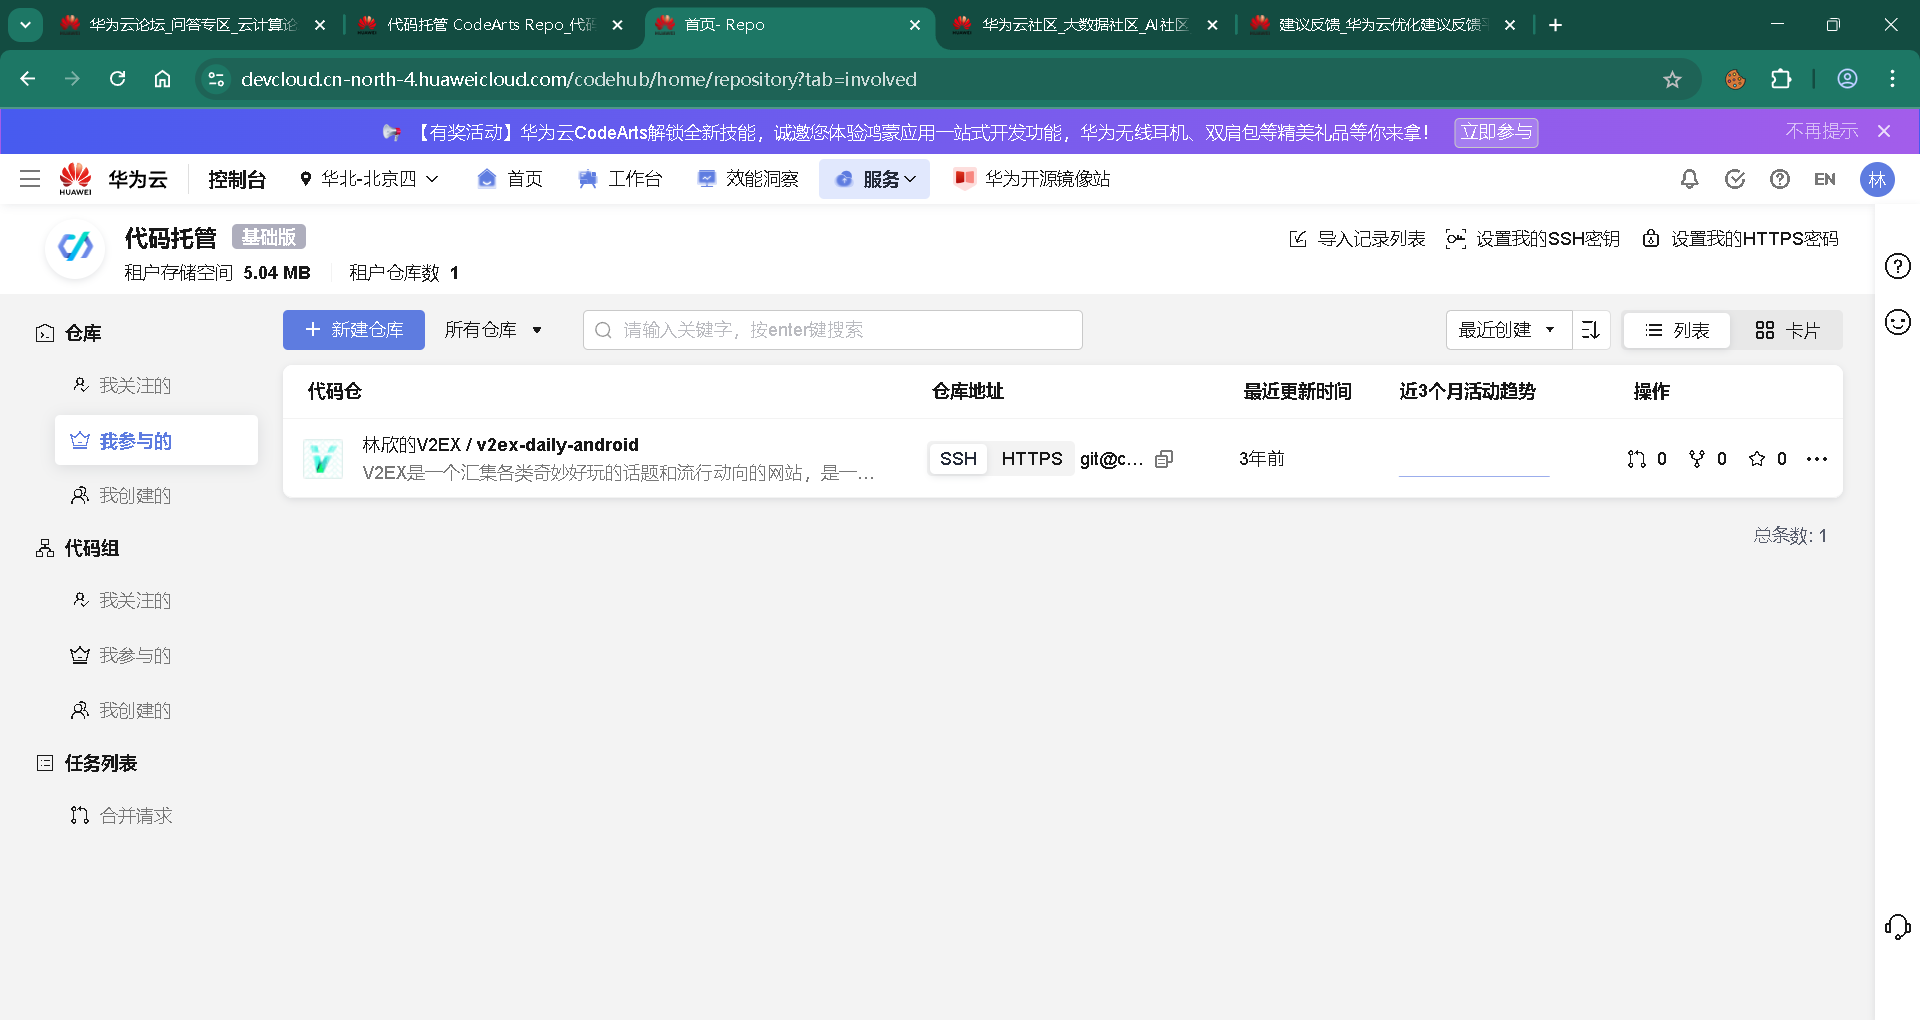Open the notifications bell
Screen dimensions: 1920x1020
click(1689, 179)
